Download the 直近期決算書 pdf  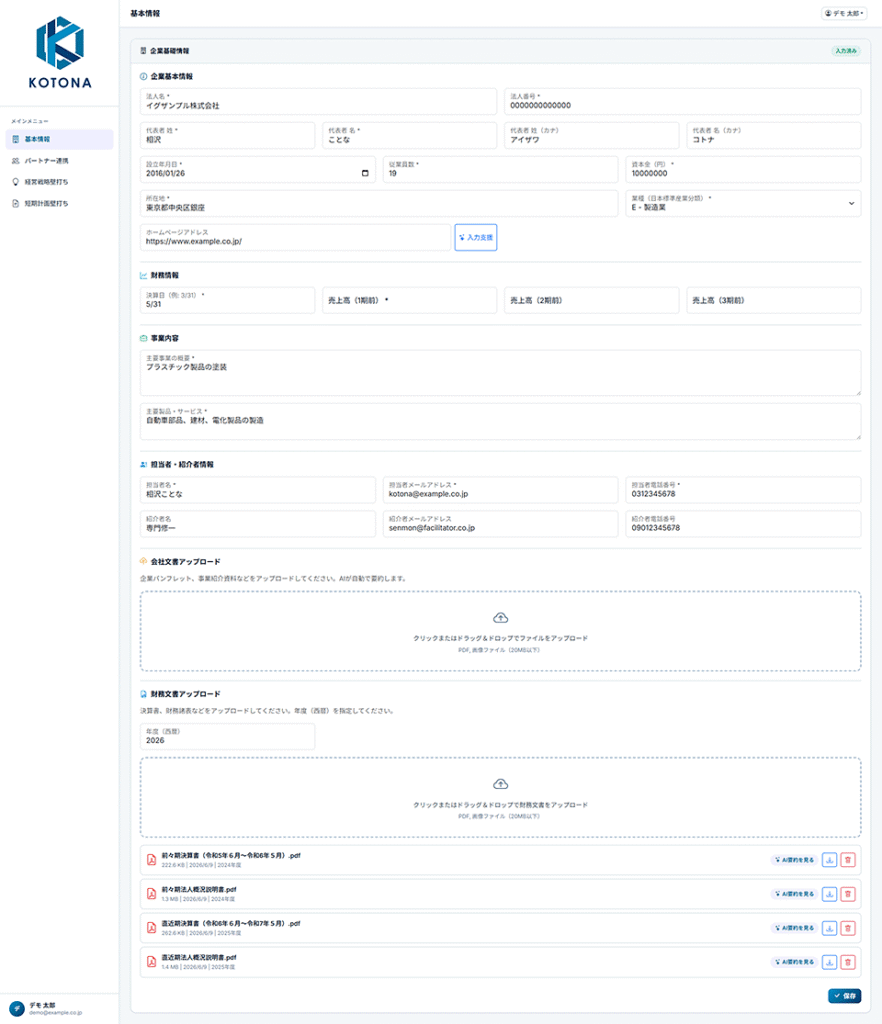[x=829, y=928]
